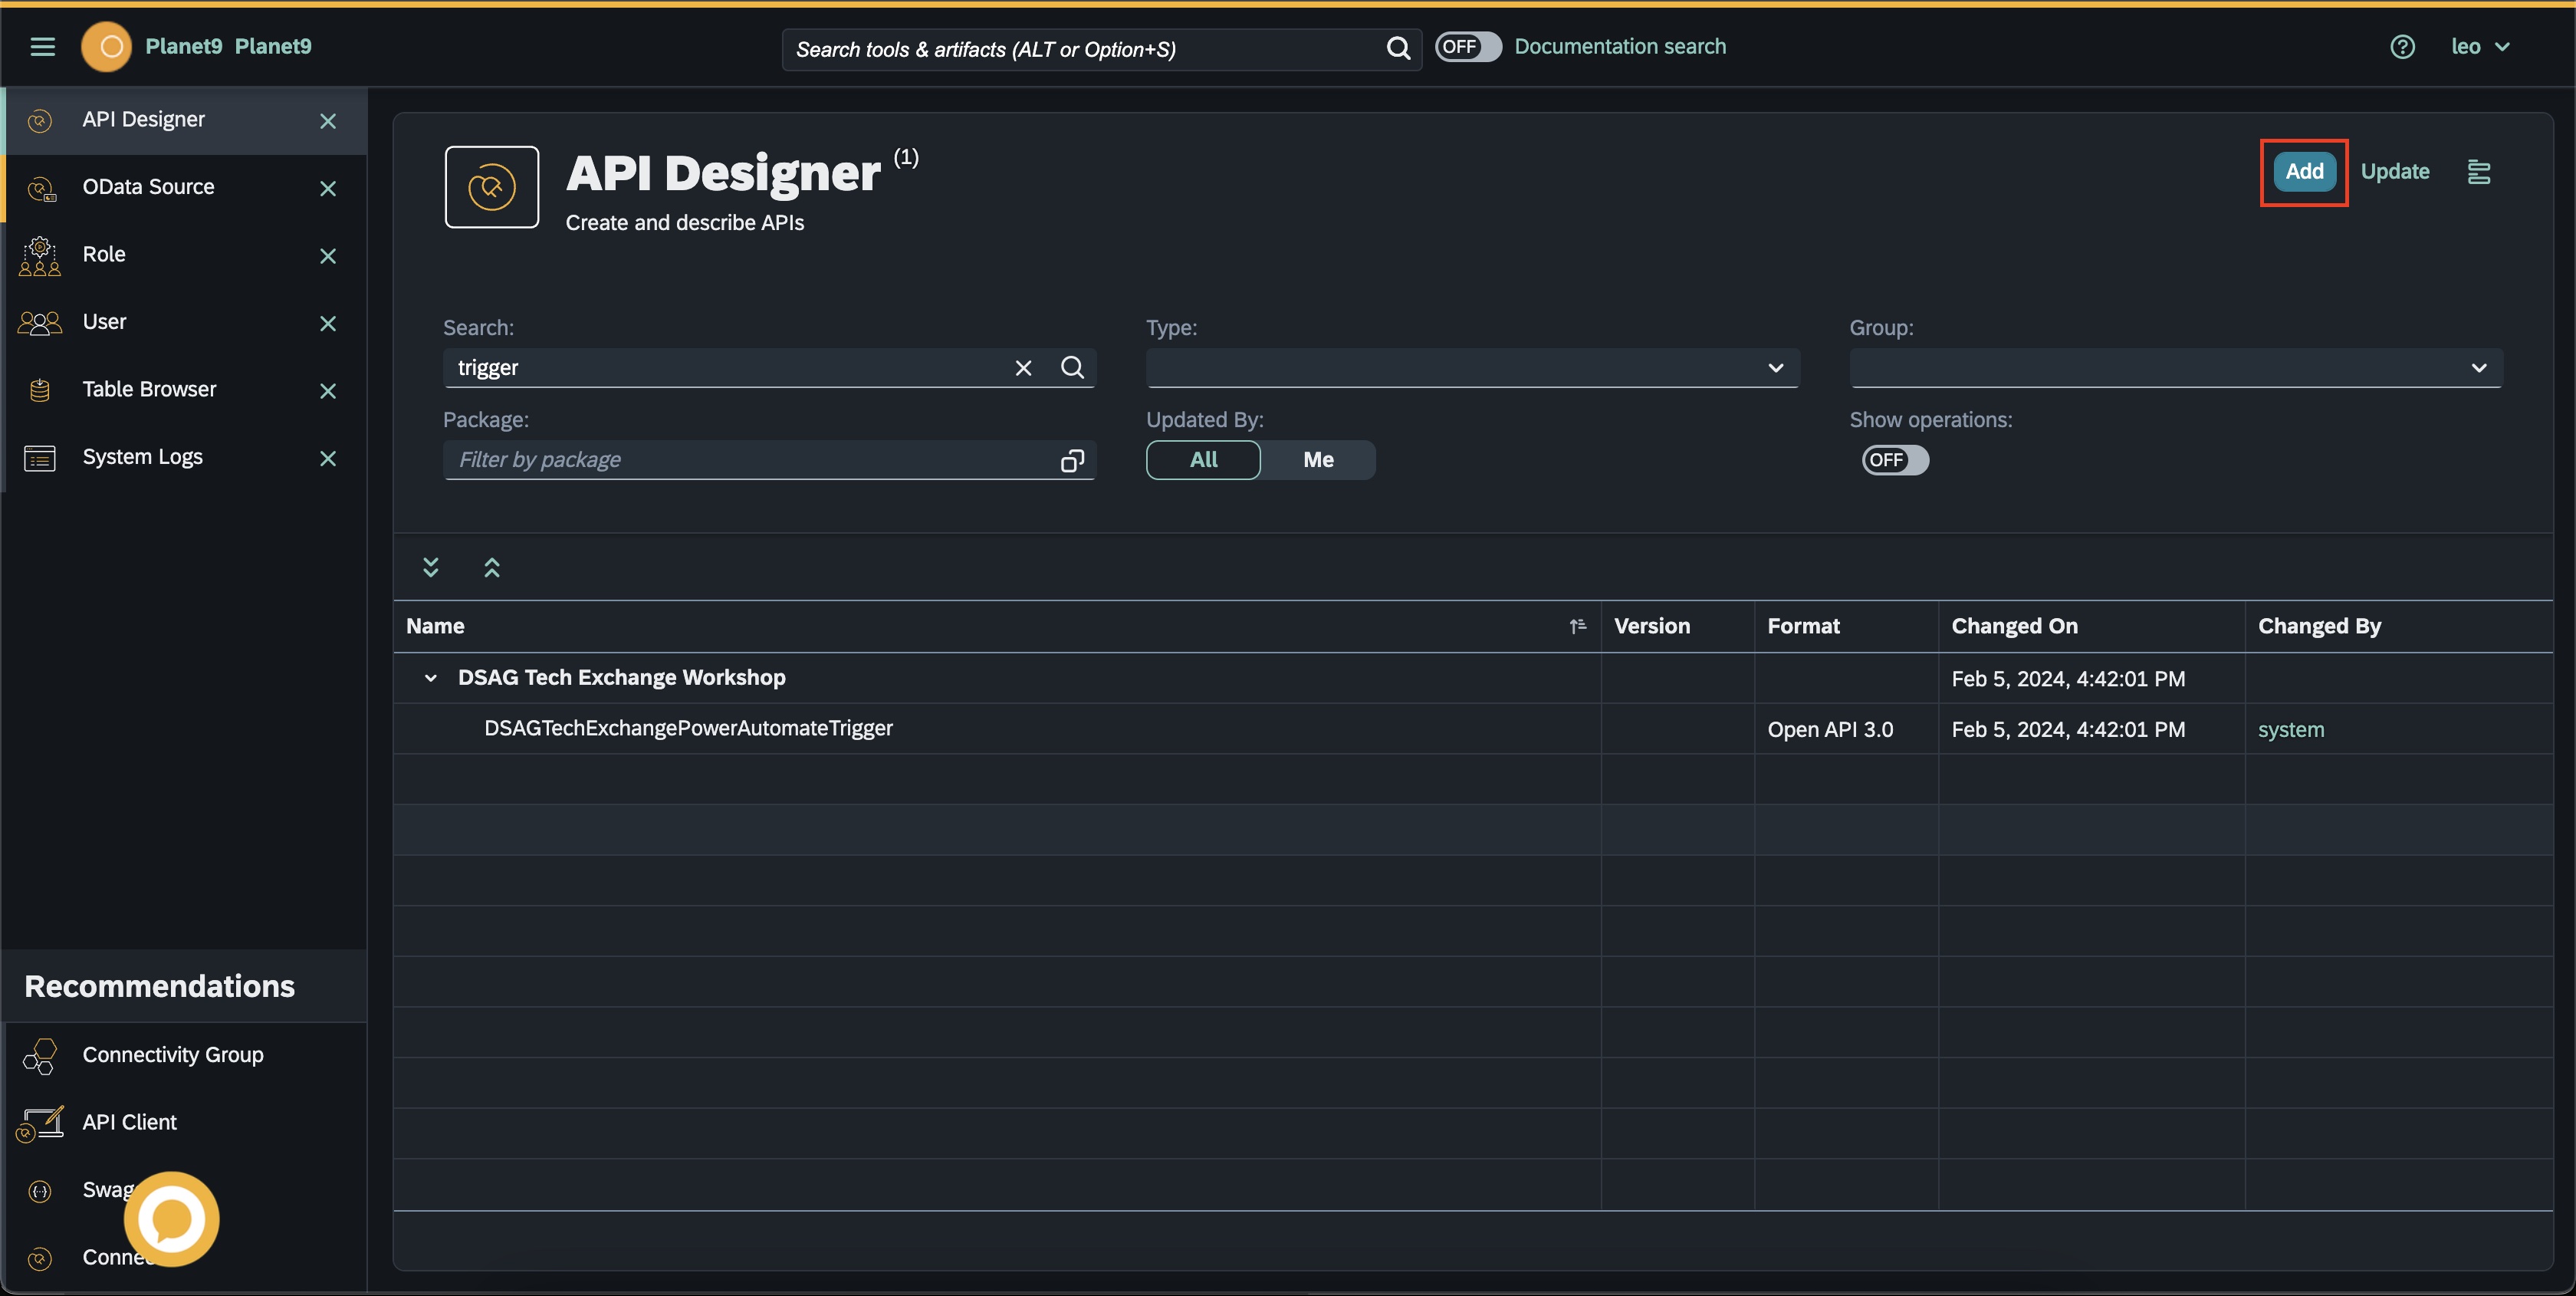Clear the trigger search text
This screenshot has height=1296, width=2576.
pyautogui.click(x=1023, y=368)
